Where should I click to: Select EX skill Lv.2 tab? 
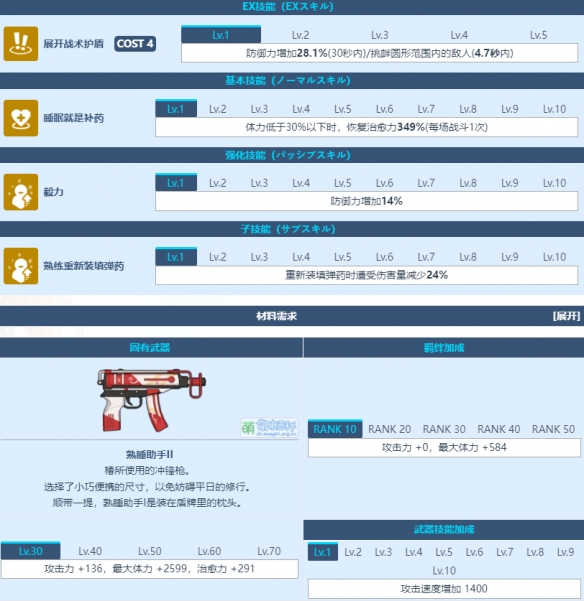pyautogui.click(x=300, y=35)
